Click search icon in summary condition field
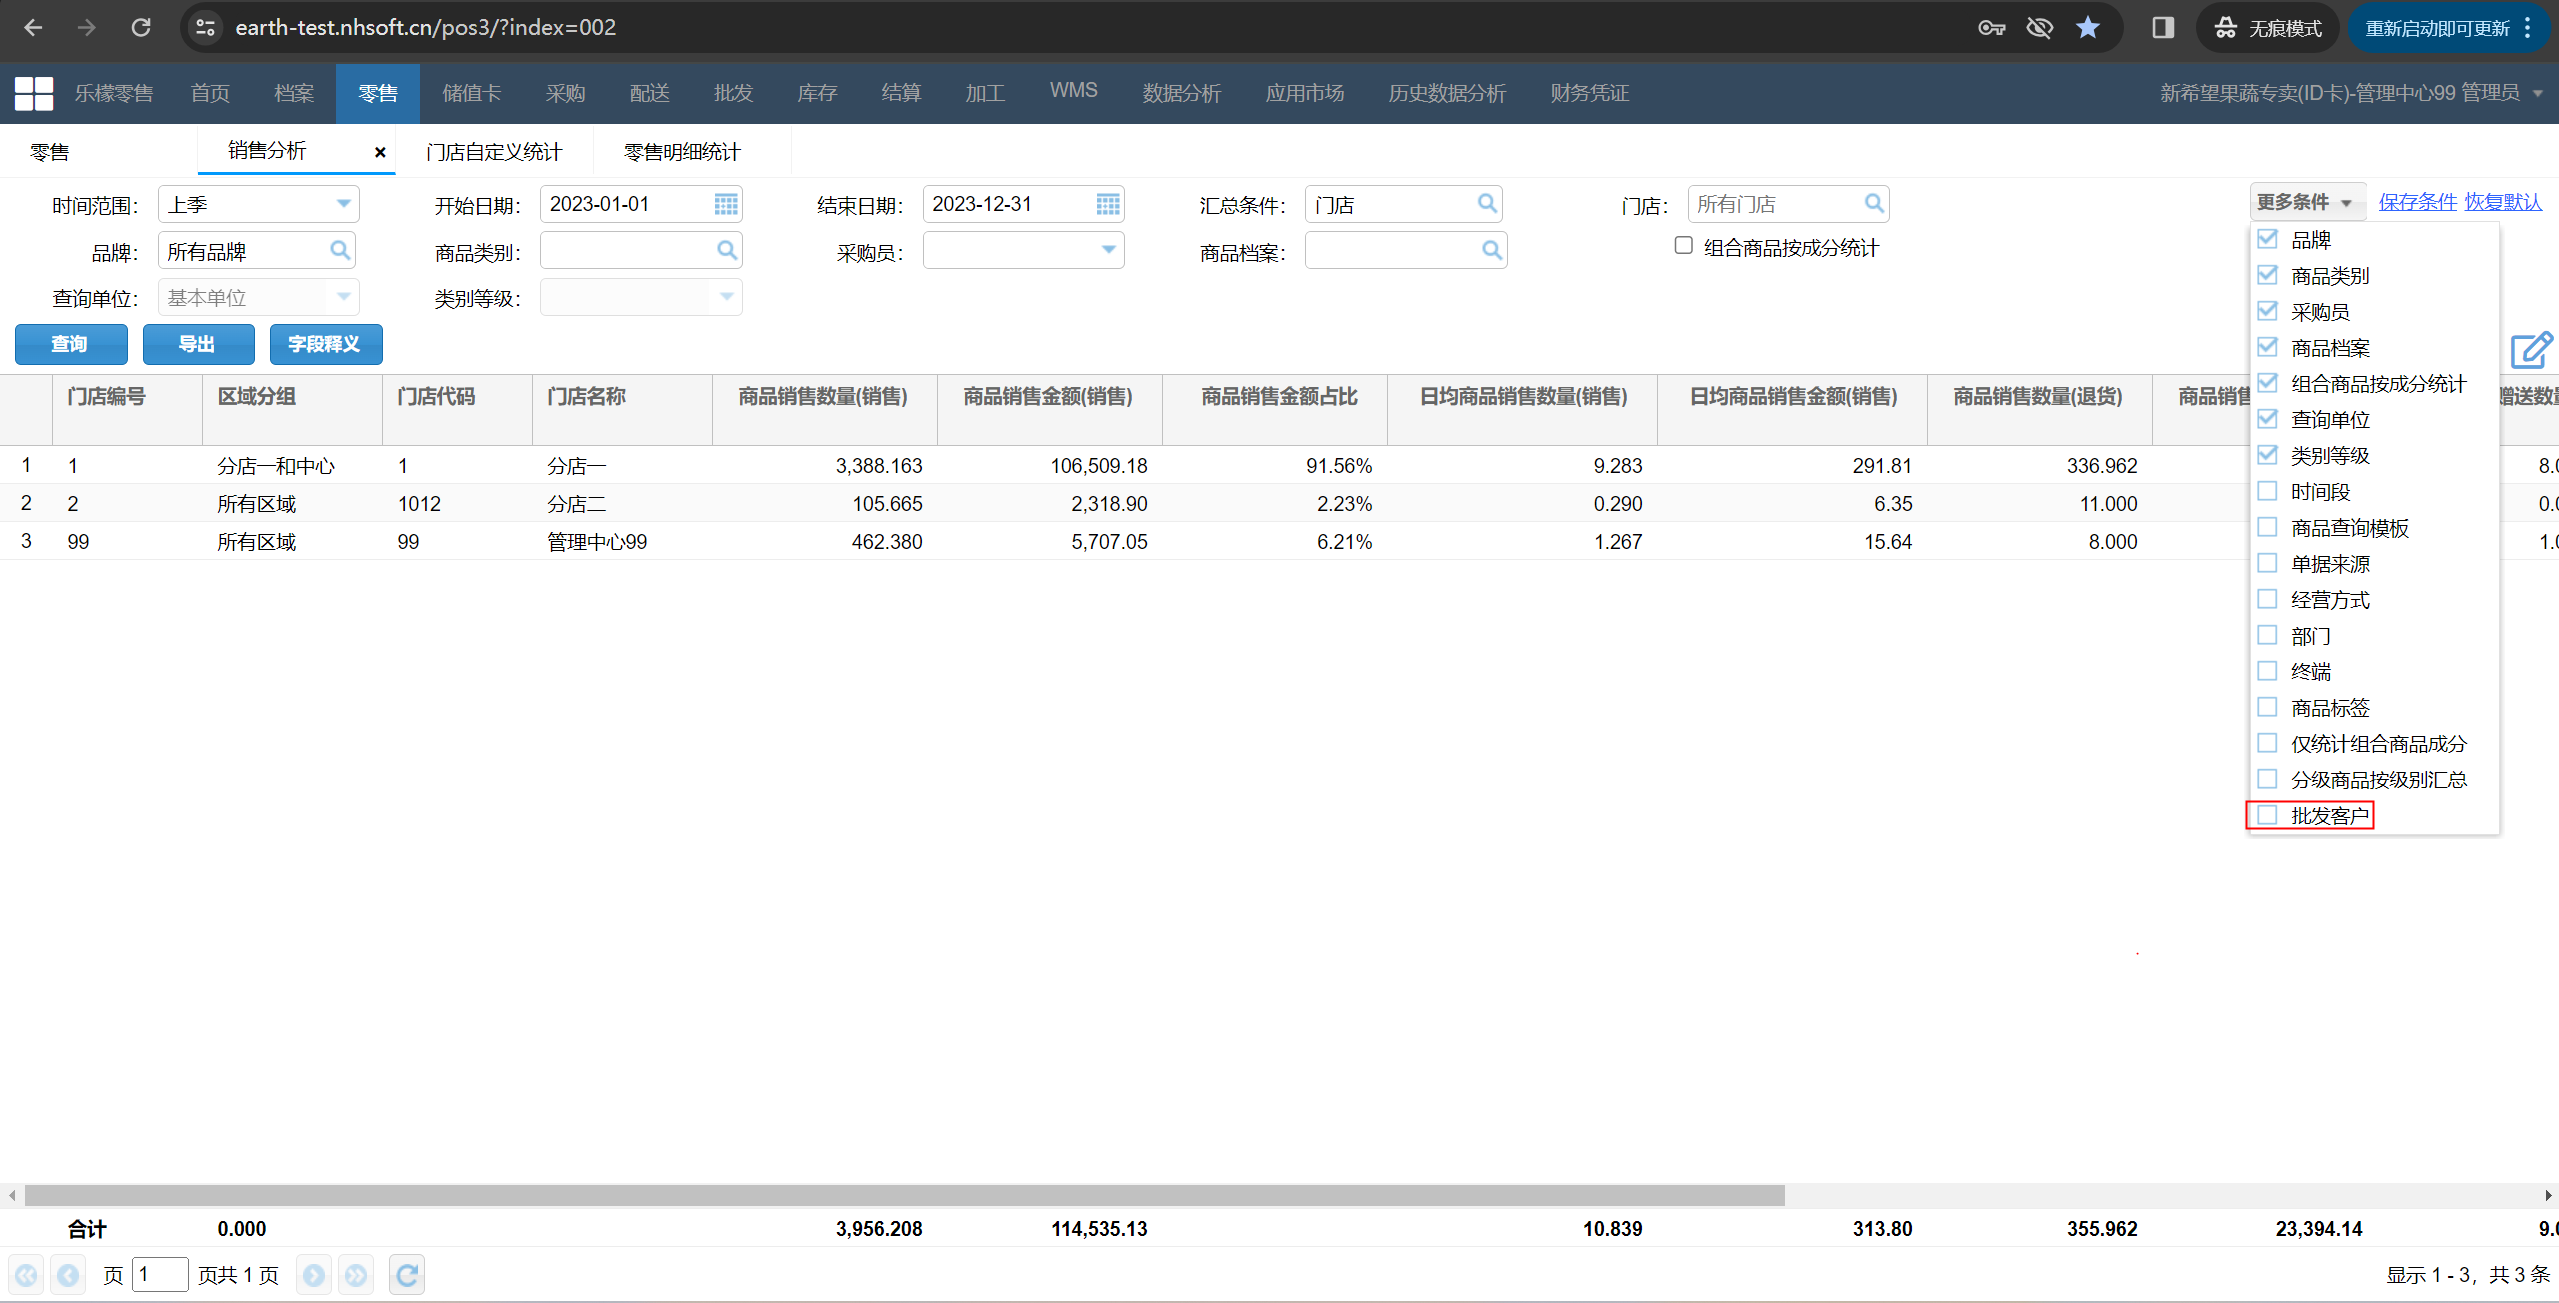Image resolution: width=2559 pixels, height=1303 pixels. (1487, 204)
